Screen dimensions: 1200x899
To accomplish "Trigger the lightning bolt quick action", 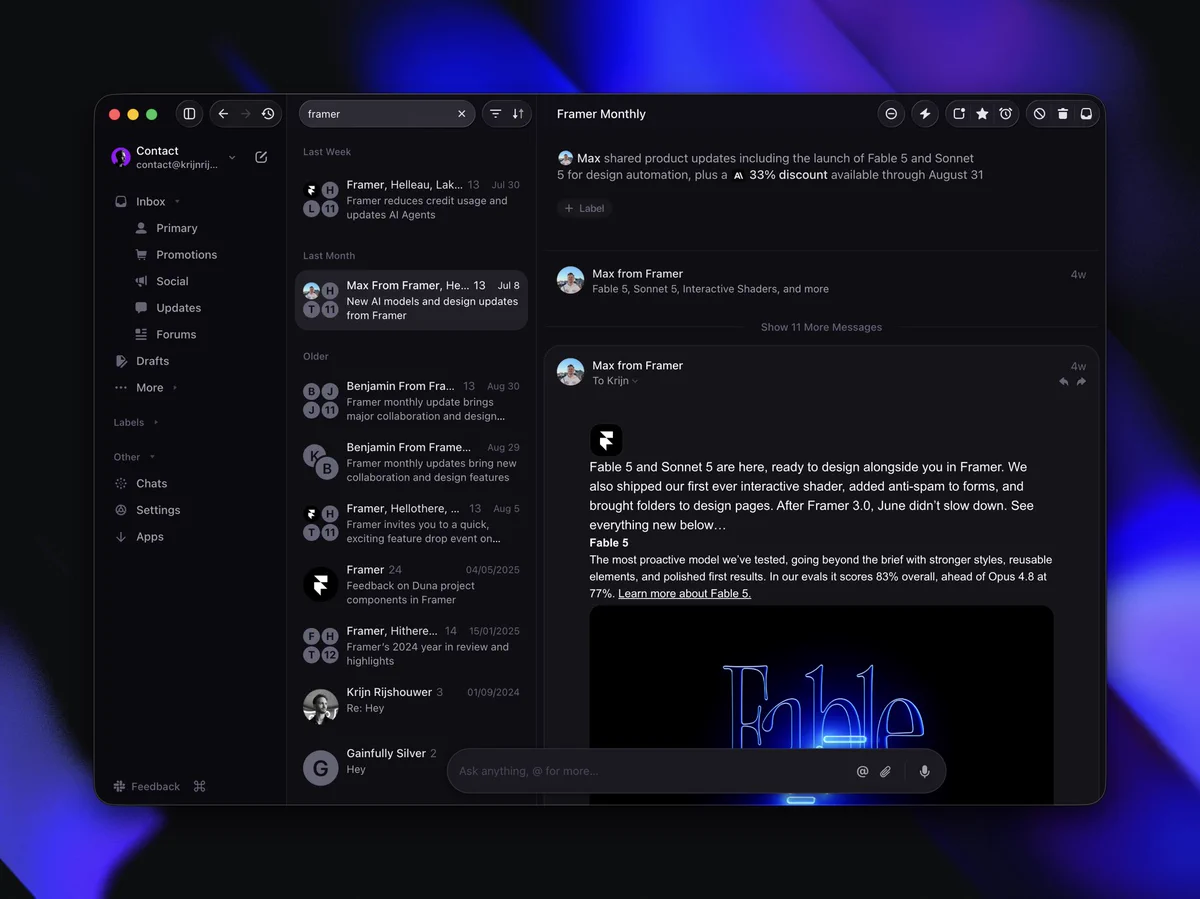I will 925,114.
